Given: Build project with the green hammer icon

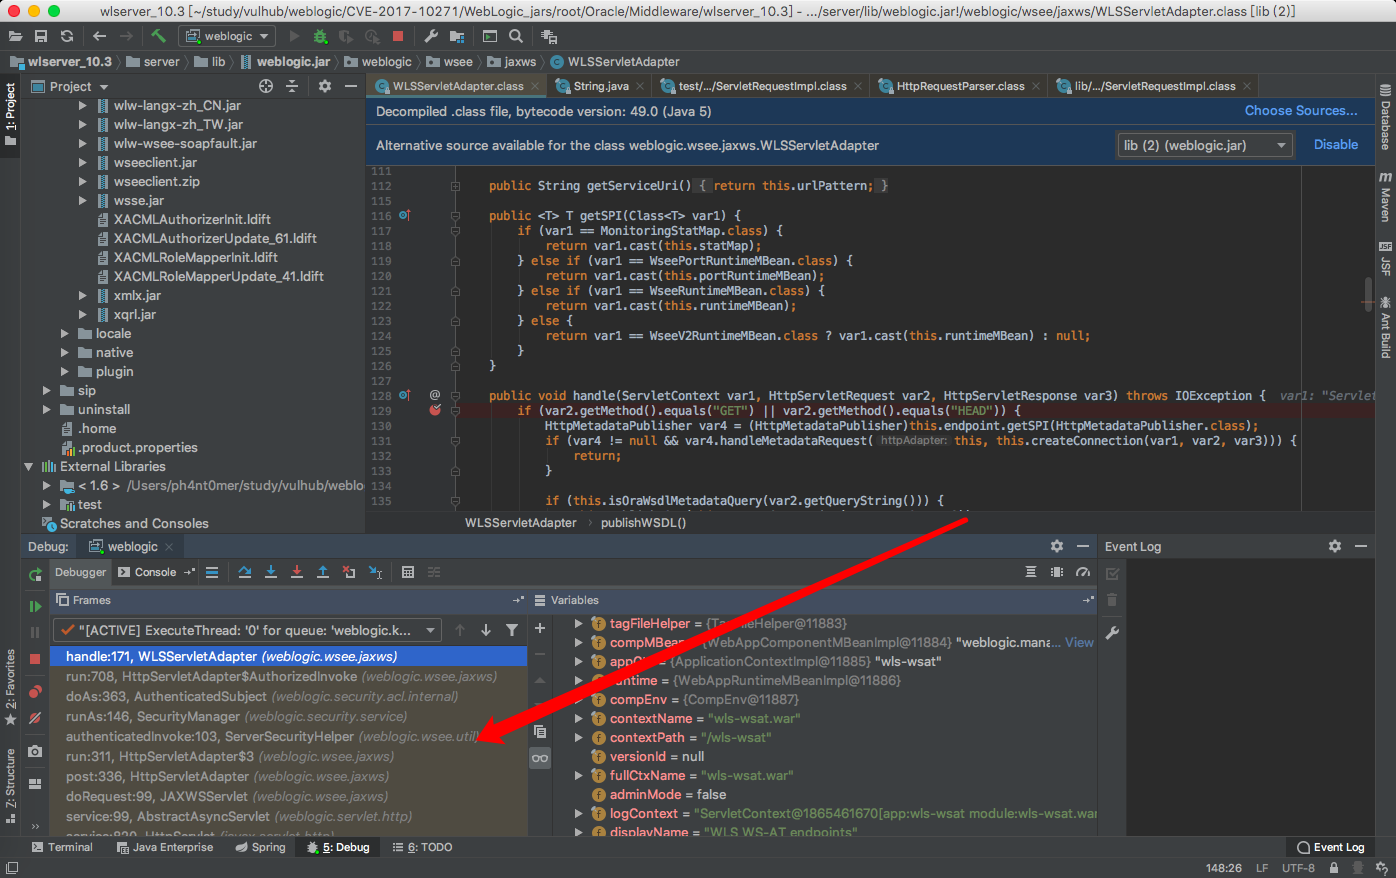Looking at the screenshot, I should point(159,36).
